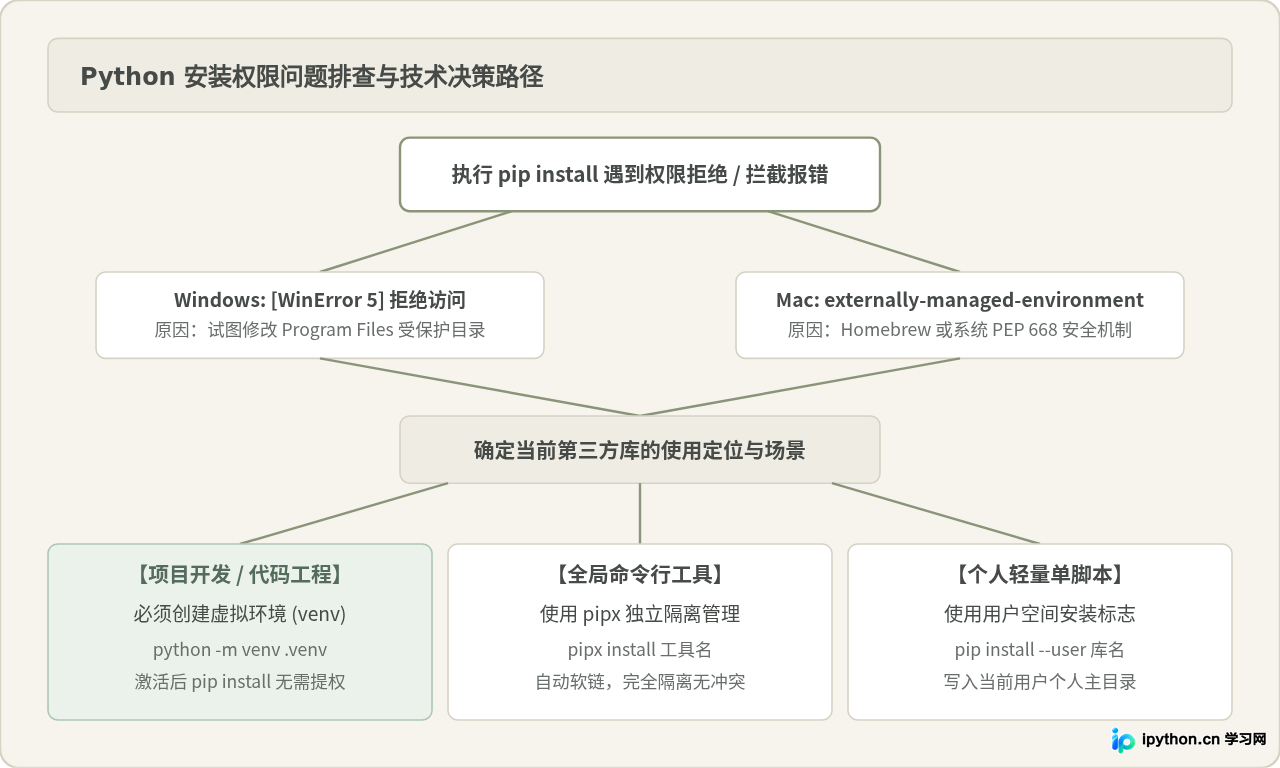1280x768 pixels.
Task: Click the 'Windows: [WinError 5] 拒绝访问' heading
Action: [320, 300]
